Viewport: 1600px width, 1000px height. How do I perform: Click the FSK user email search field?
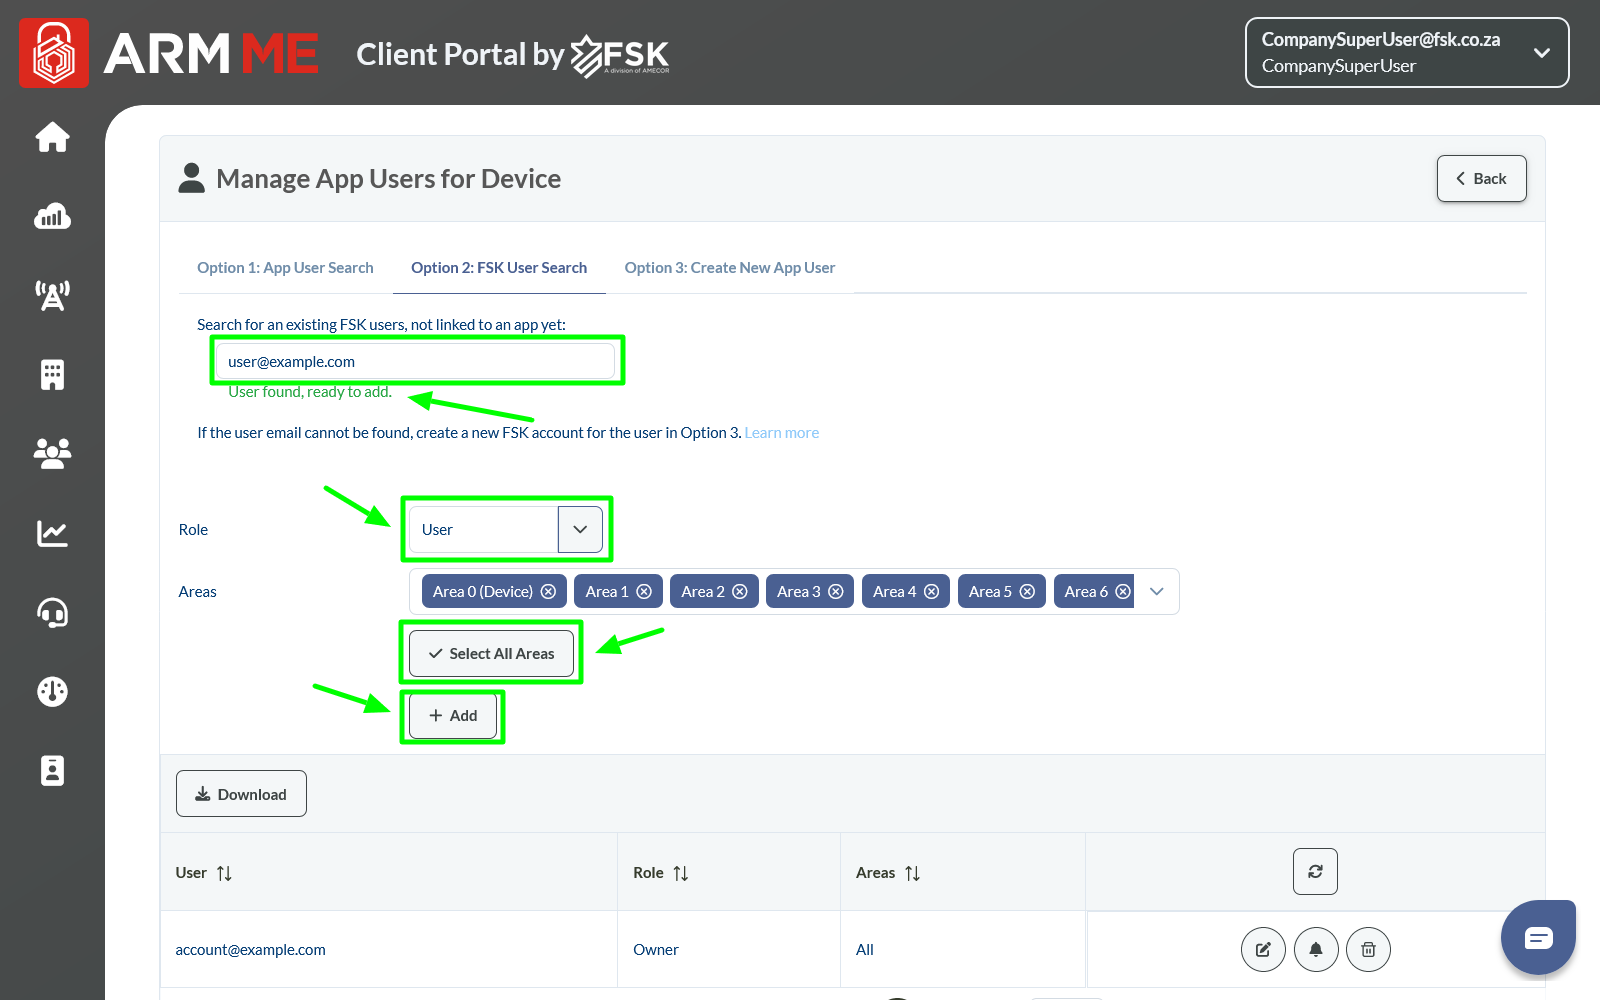(x=415, y=362)
